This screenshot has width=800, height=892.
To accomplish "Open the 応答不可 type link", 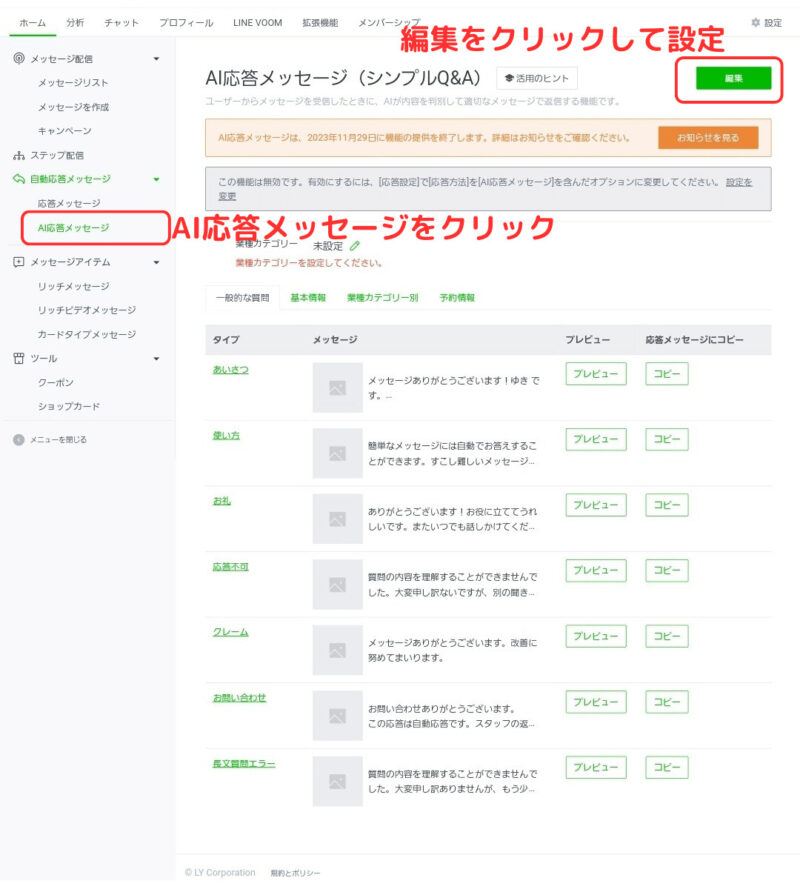I will 230,567.
